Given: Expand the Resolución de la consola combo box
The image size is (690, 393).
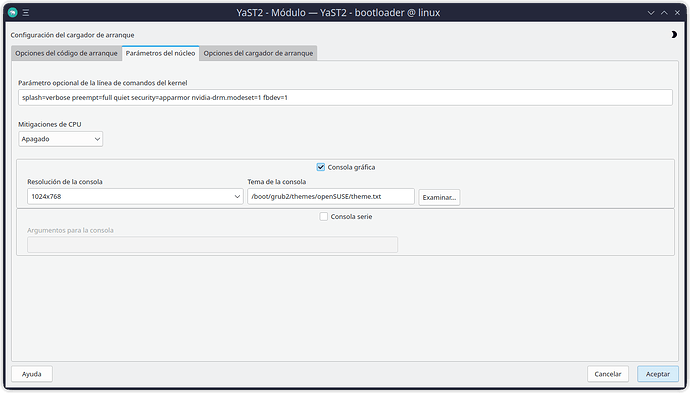Looking at the screenshot, I should point(135,197).
